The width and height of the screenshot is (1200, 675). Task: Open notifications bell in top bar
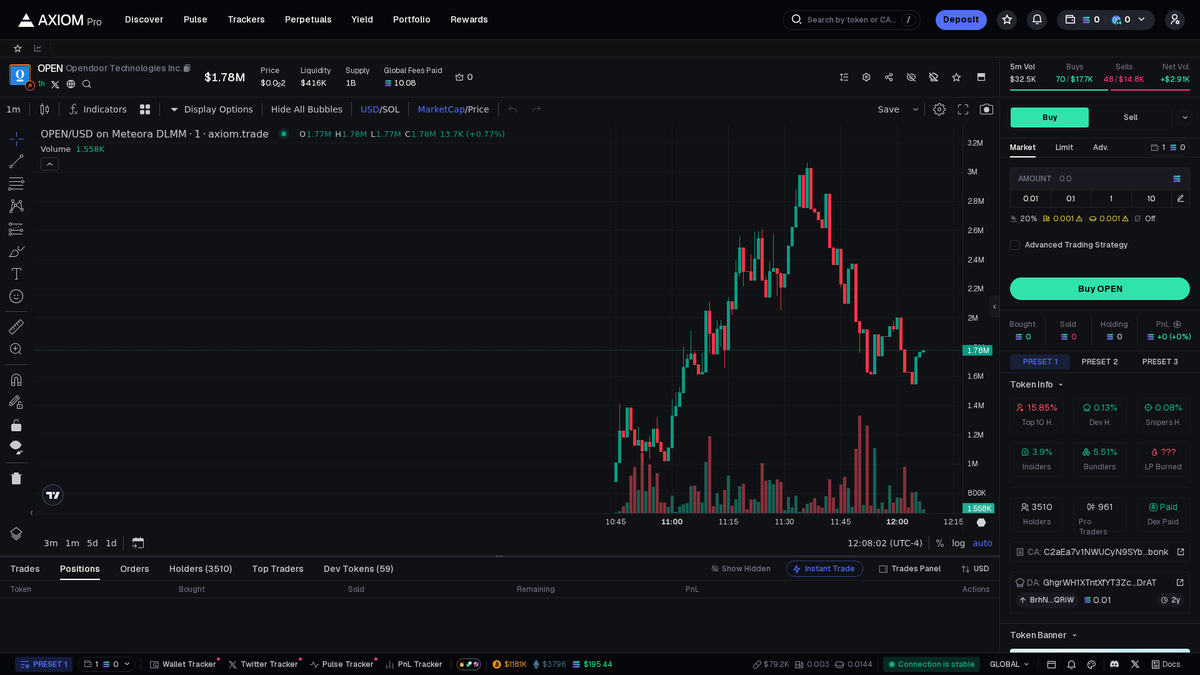1037,19
